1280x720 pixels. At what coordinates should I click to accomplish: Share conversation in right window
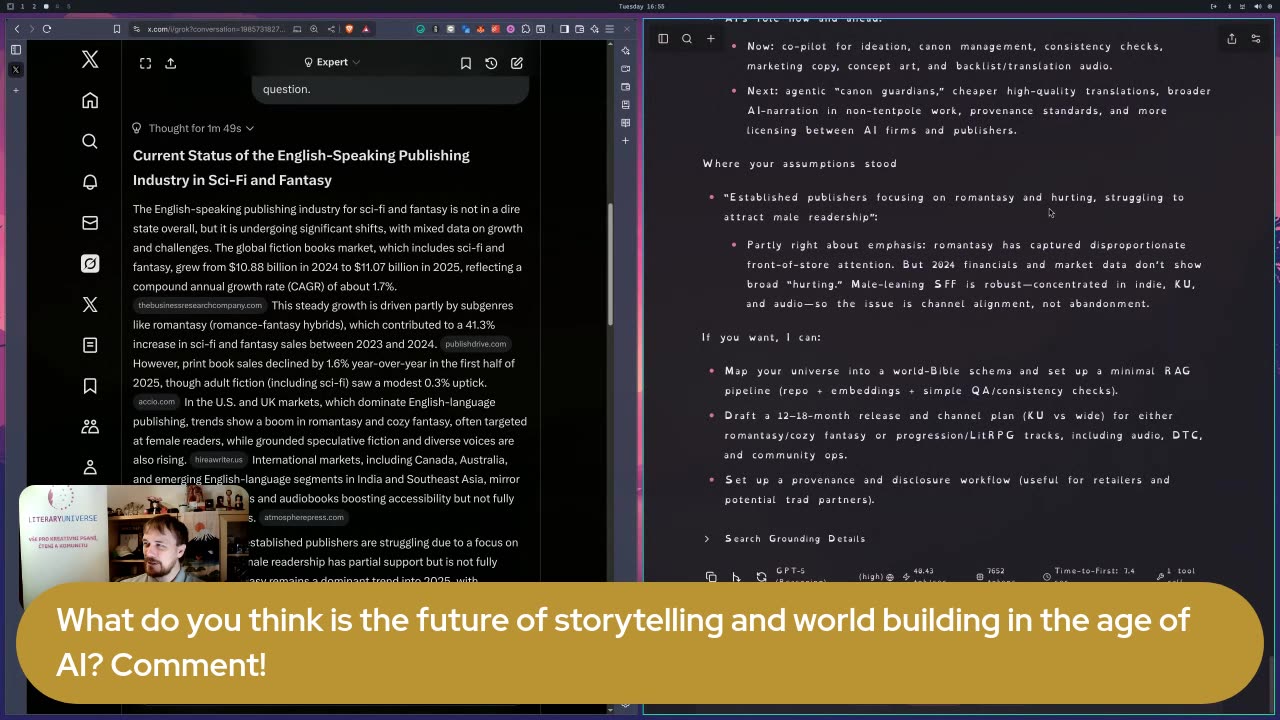1232,39
